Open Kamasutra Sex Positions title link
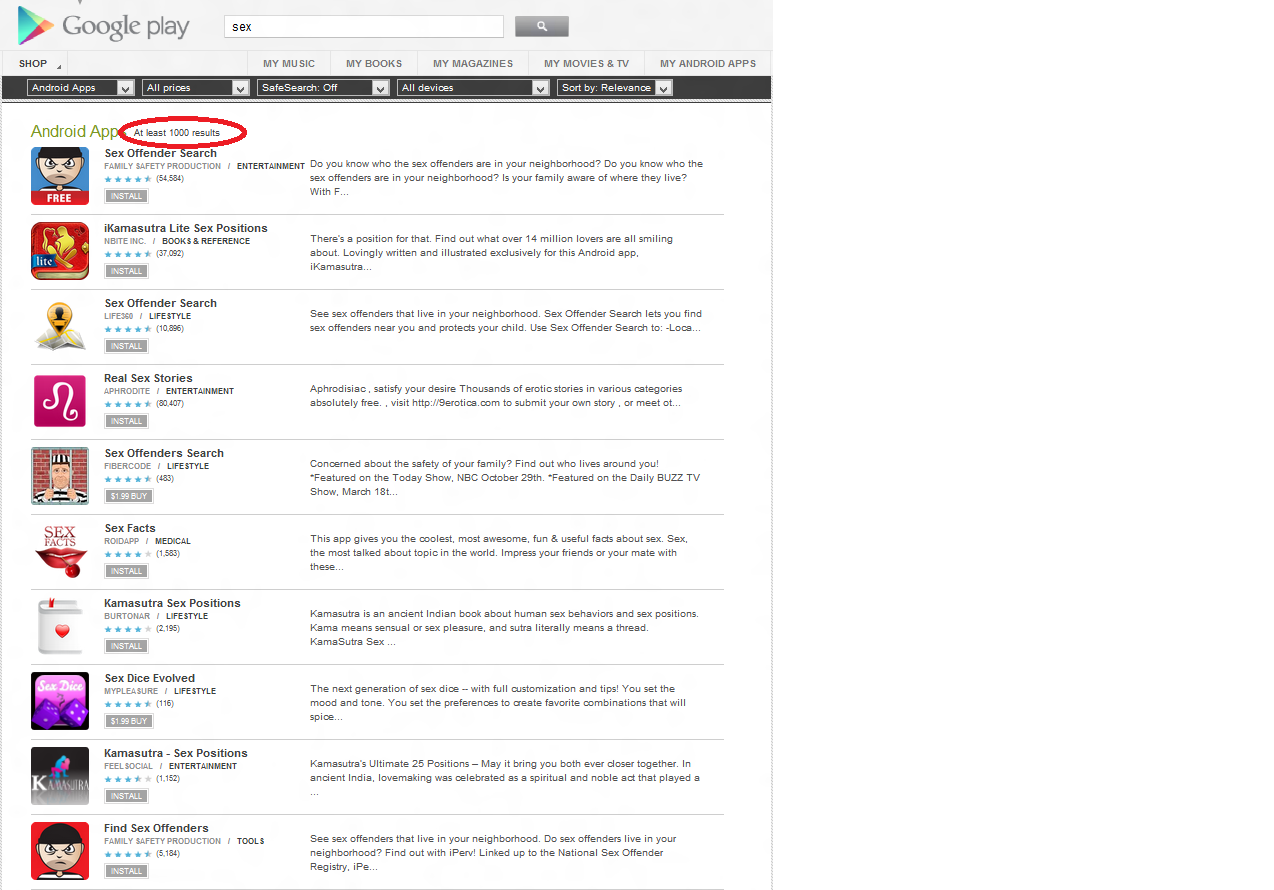Viewport: 1274px width, 890px height. click(x=172, y=603)
